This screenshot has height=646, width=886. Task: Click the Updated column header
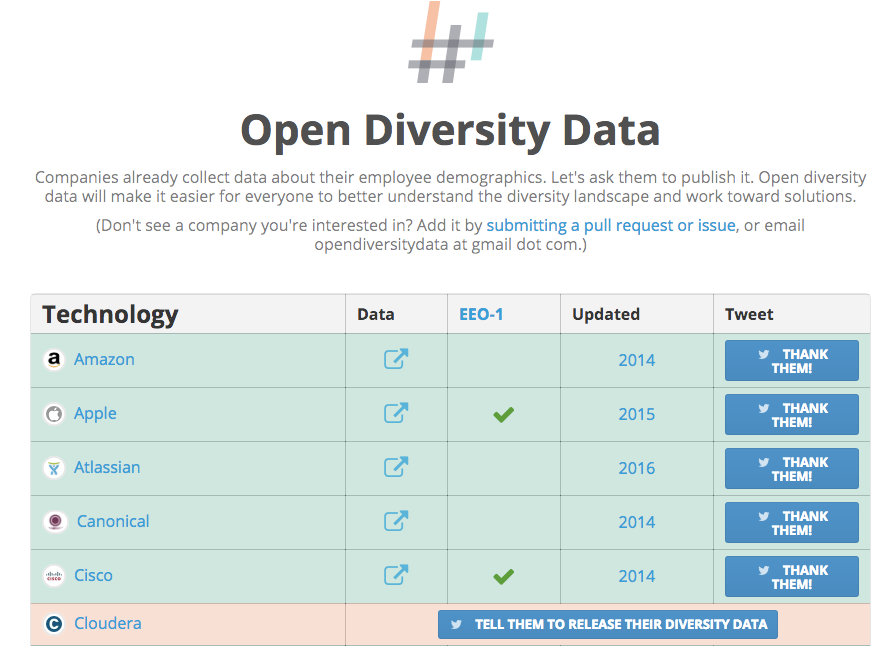point(606,314)
